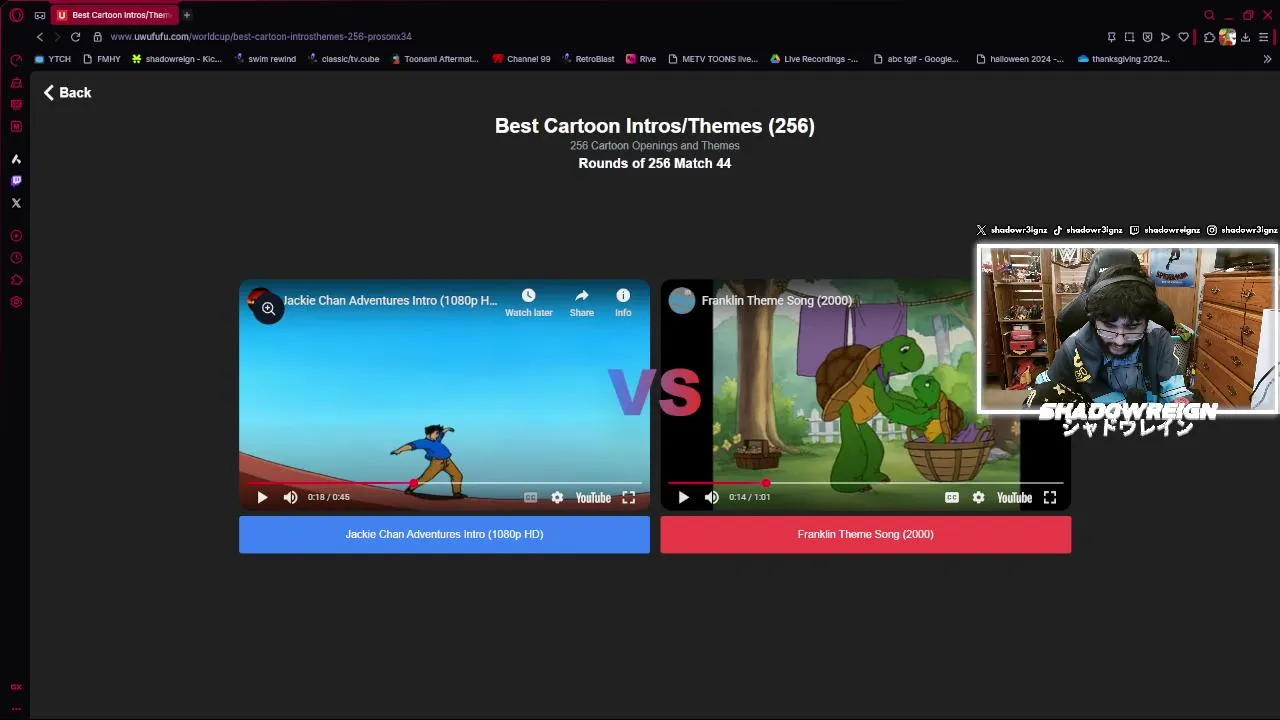Viewport: 1280px width, 720px height.
Task: Open the Rive bookmark
Action: (x=641, y=59)
